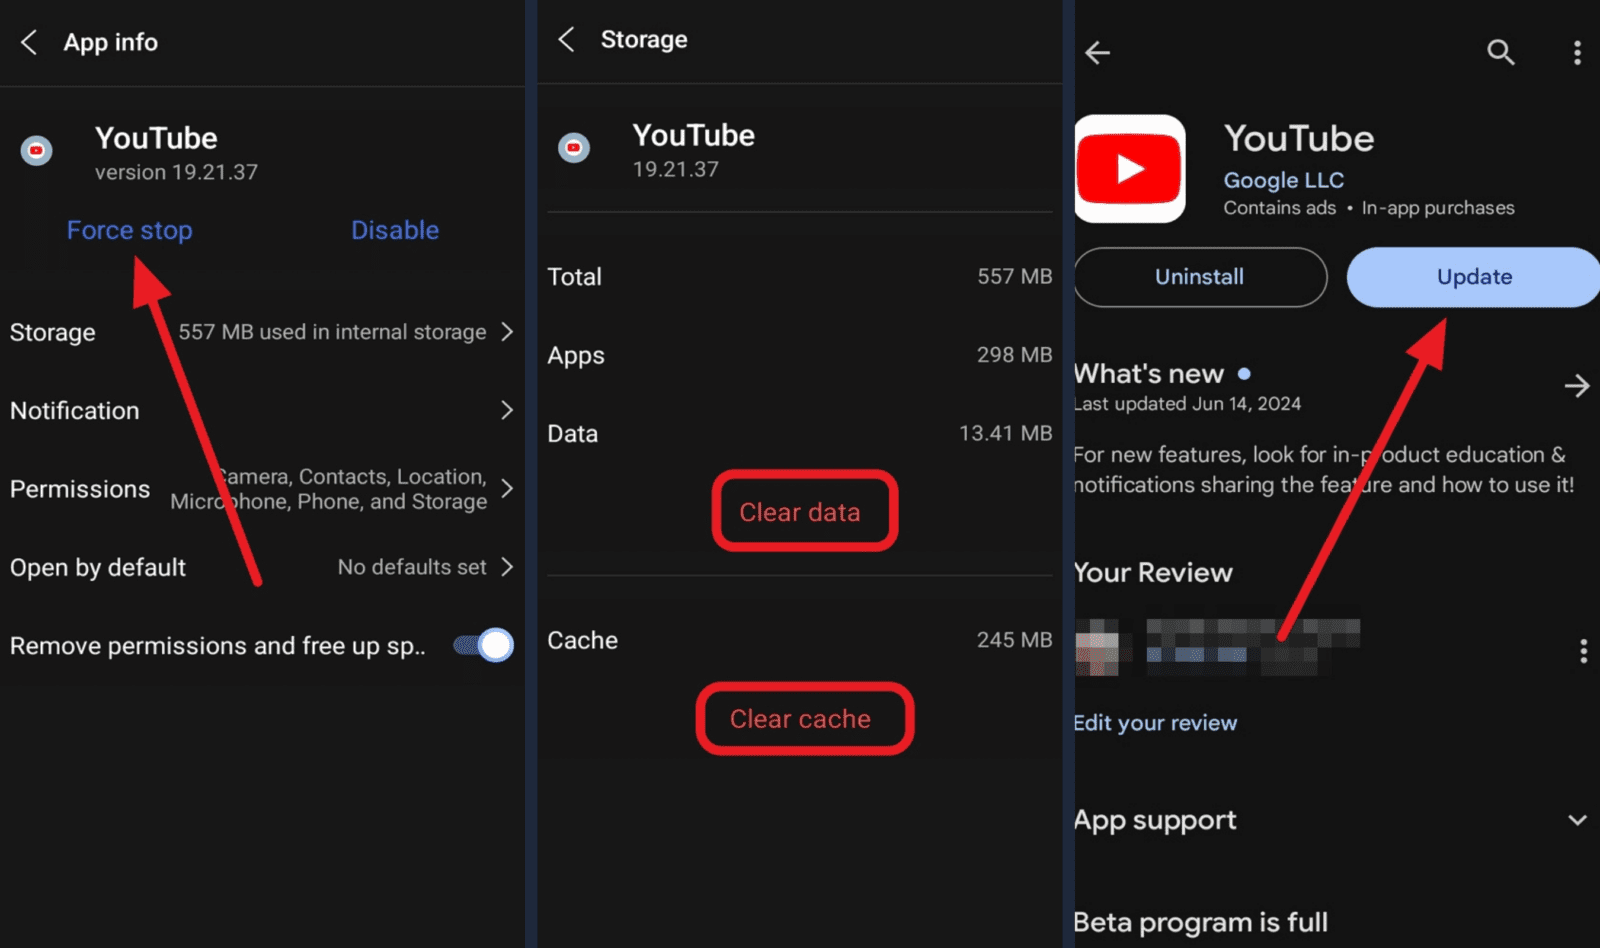Tap 'version 19.21.37' in App info
Viewport: 1600px width, 948px height.
point(176,172)
